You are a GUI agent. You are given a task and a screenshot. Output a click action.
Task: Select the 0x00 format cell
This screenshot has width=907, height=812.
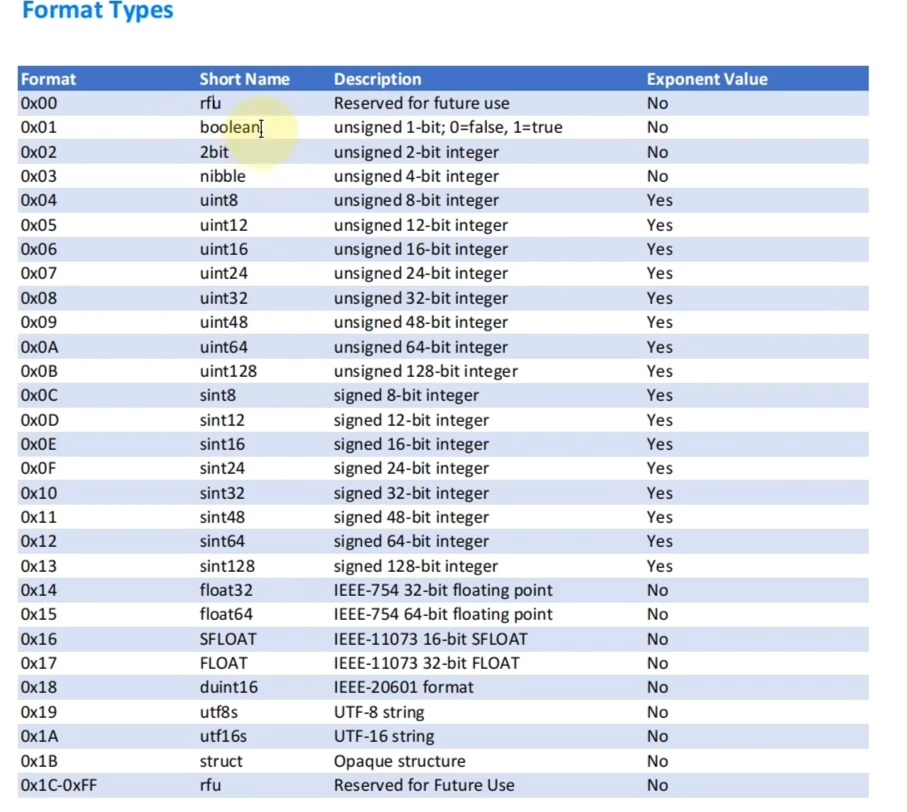tap(39, 104)
